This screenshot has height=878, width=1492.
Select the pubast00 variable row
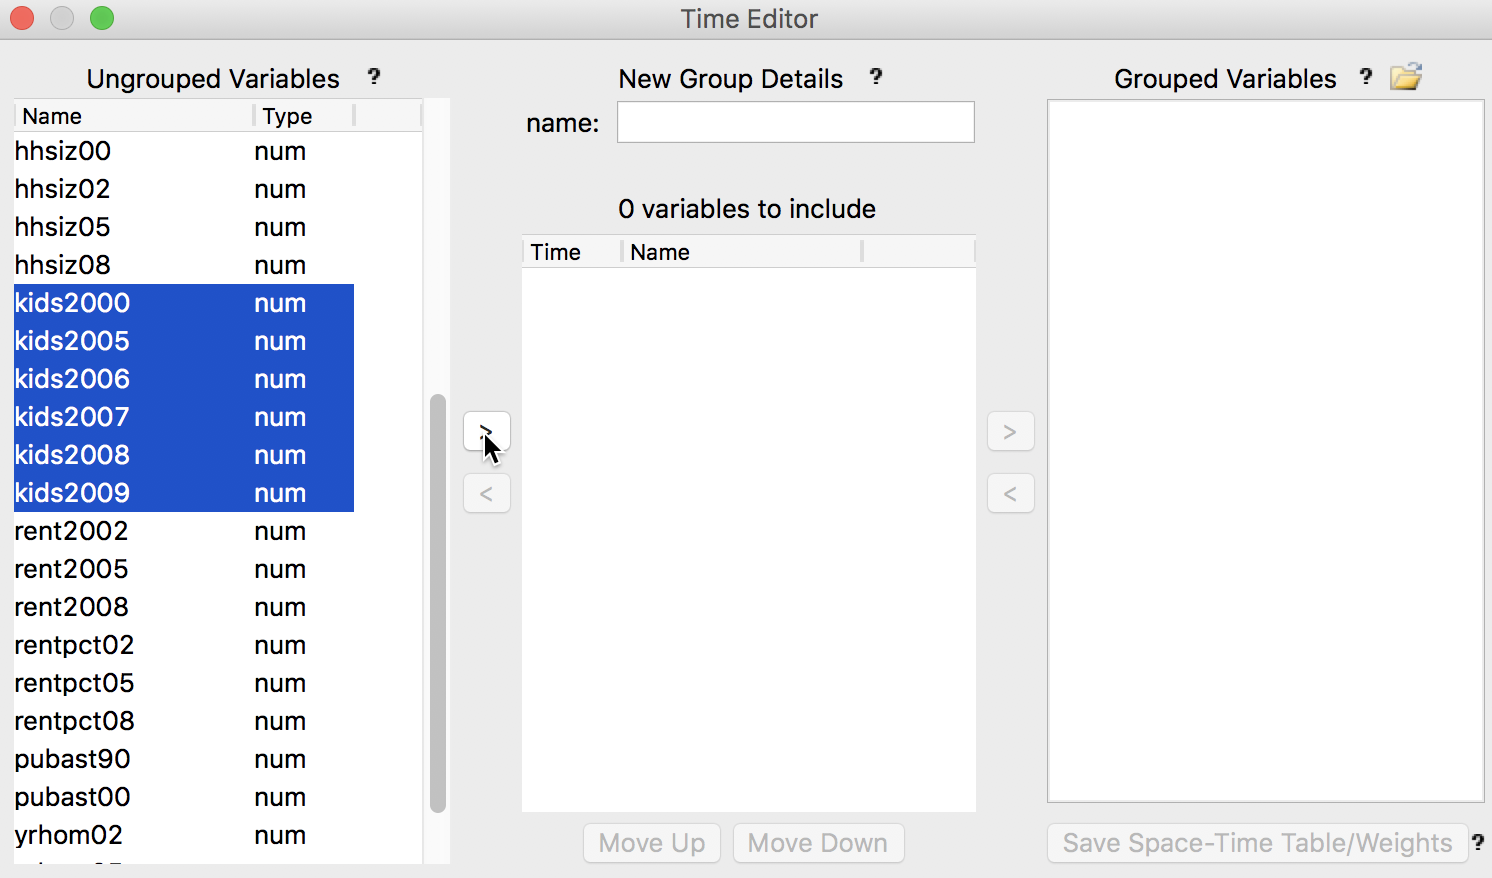184,797
